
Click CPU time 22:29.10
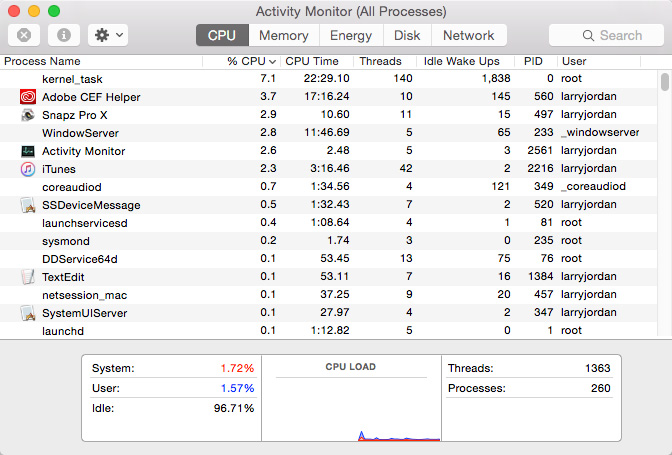tap(327, 78)
